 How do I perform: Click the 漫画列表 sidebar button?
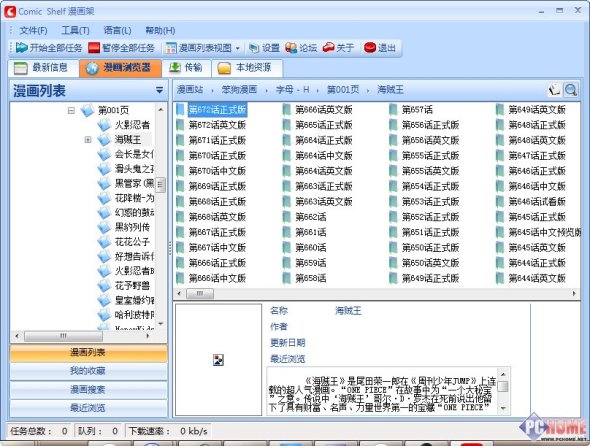tap(88, 353)
